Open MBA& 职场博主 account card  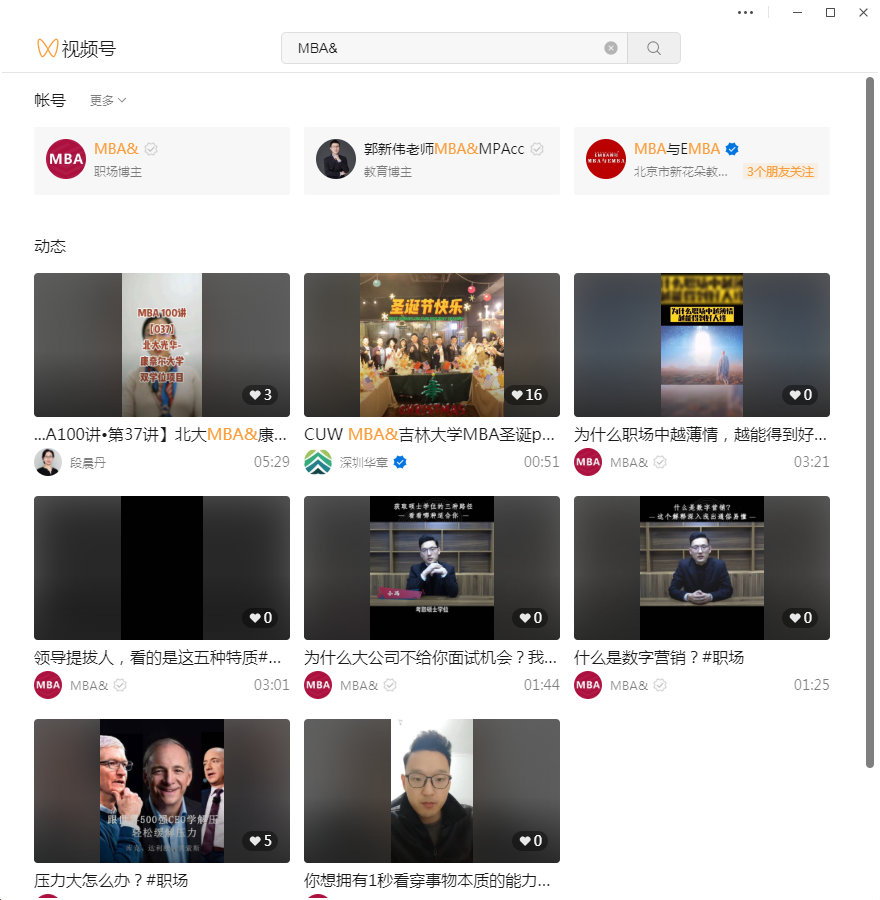162,161
